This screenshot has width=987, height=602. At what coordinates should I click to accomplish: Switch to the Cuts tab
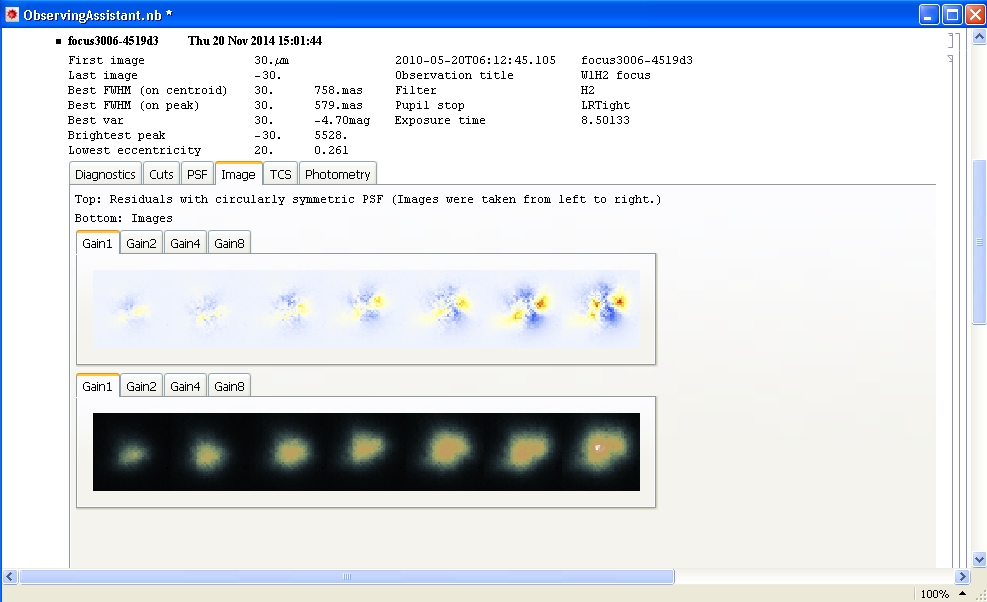pos(161,174)
